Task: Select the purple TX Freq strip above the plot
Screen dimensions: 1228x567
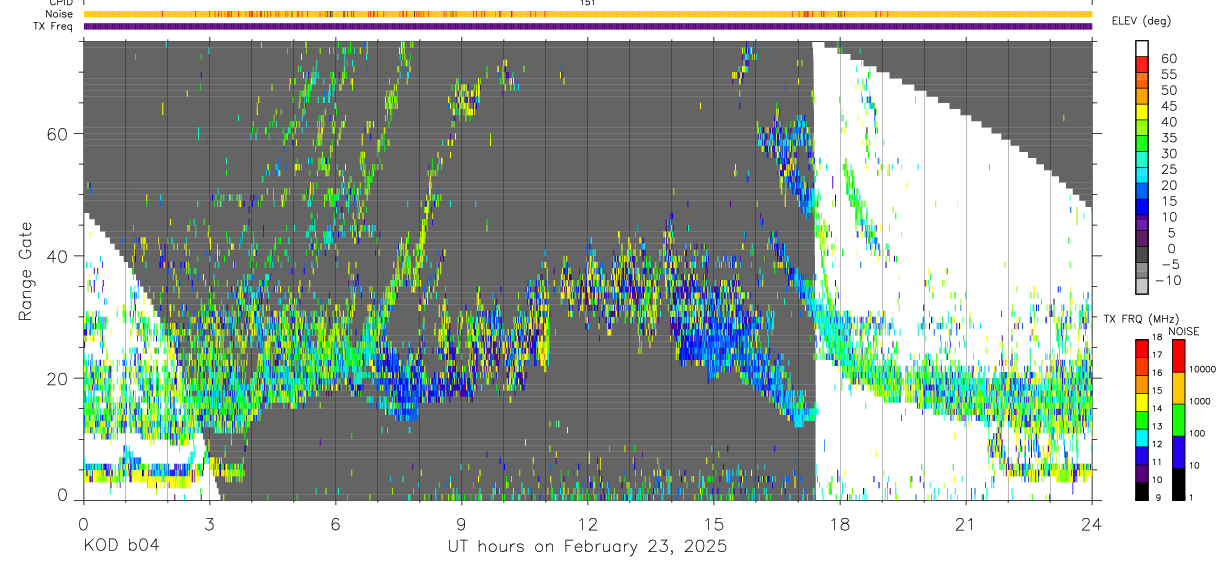Action: (587, 26)
